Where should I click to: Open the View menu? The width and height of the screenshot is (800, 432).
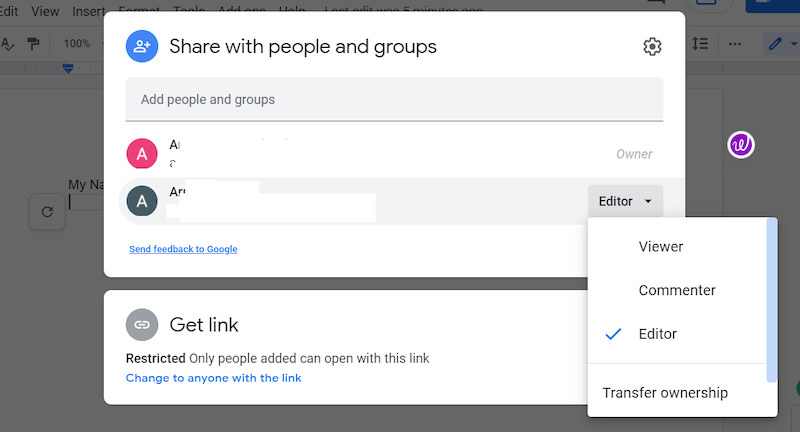point(45,11)
